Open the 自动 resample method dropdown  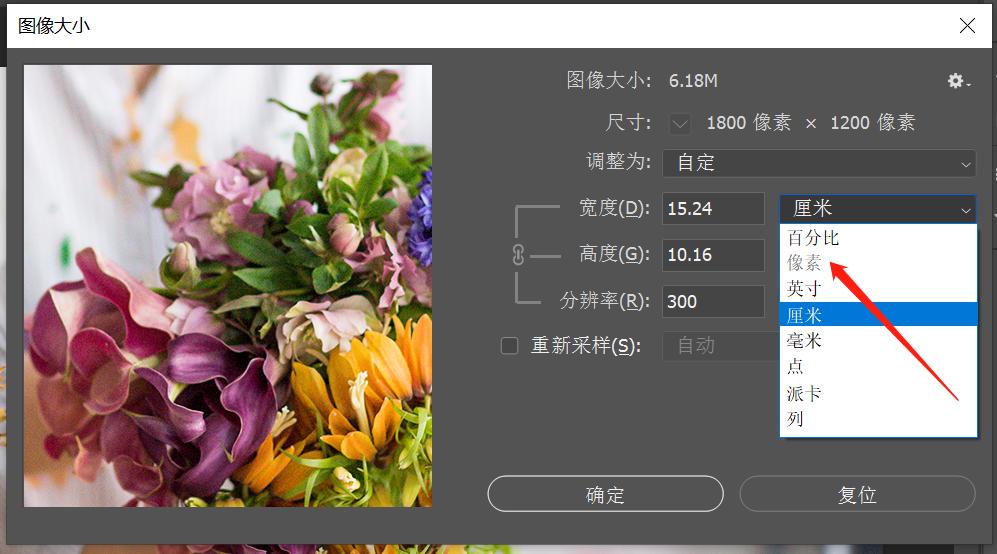click(x=720, y=346)
